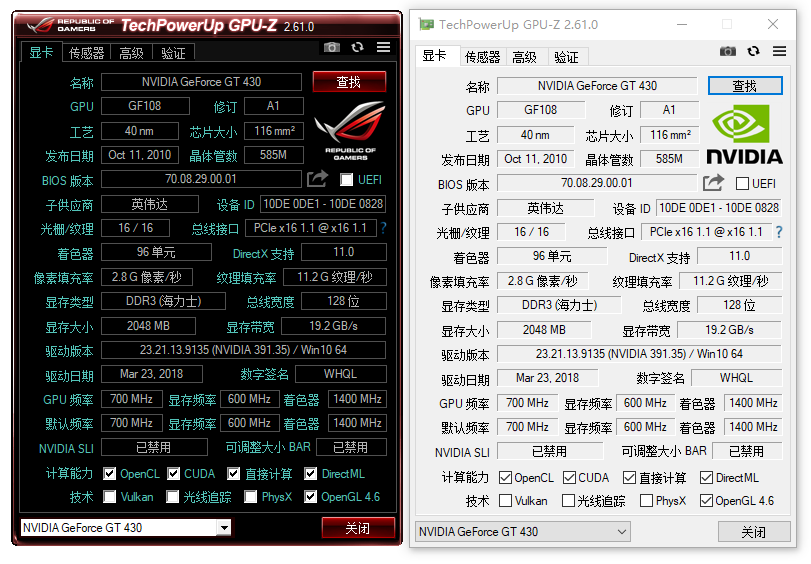Click 总线接口 PCIe field in ROG window
This screenshot has height=564, width=811.
click(310, 228)
